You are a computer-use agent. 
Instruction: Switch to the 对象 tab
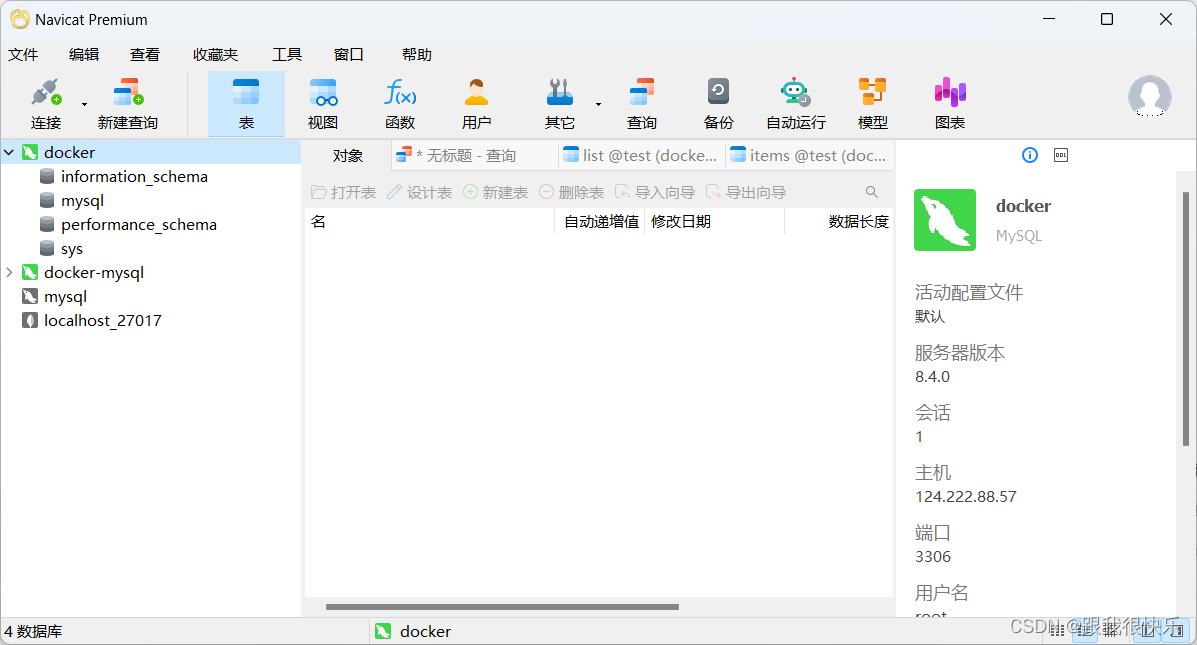(347, 156)
